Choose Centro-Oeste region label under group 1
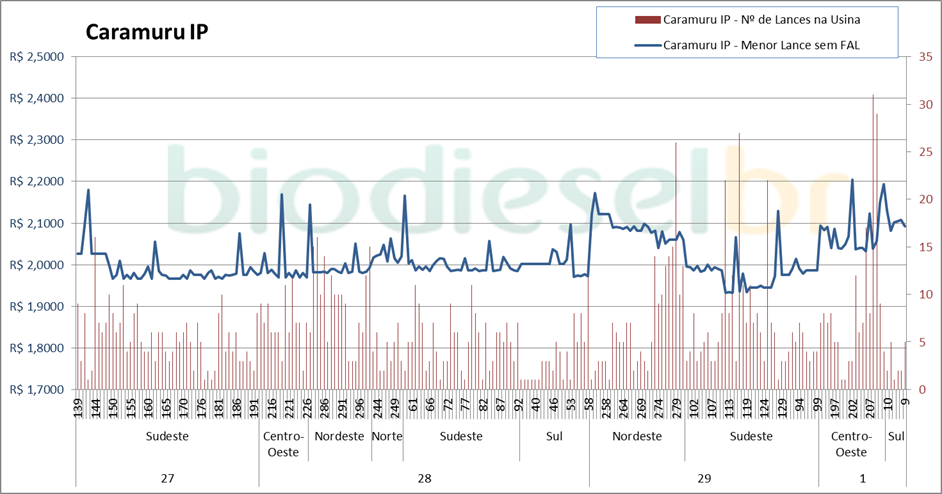This screenshot has height=494, width=942. [851, 445]
